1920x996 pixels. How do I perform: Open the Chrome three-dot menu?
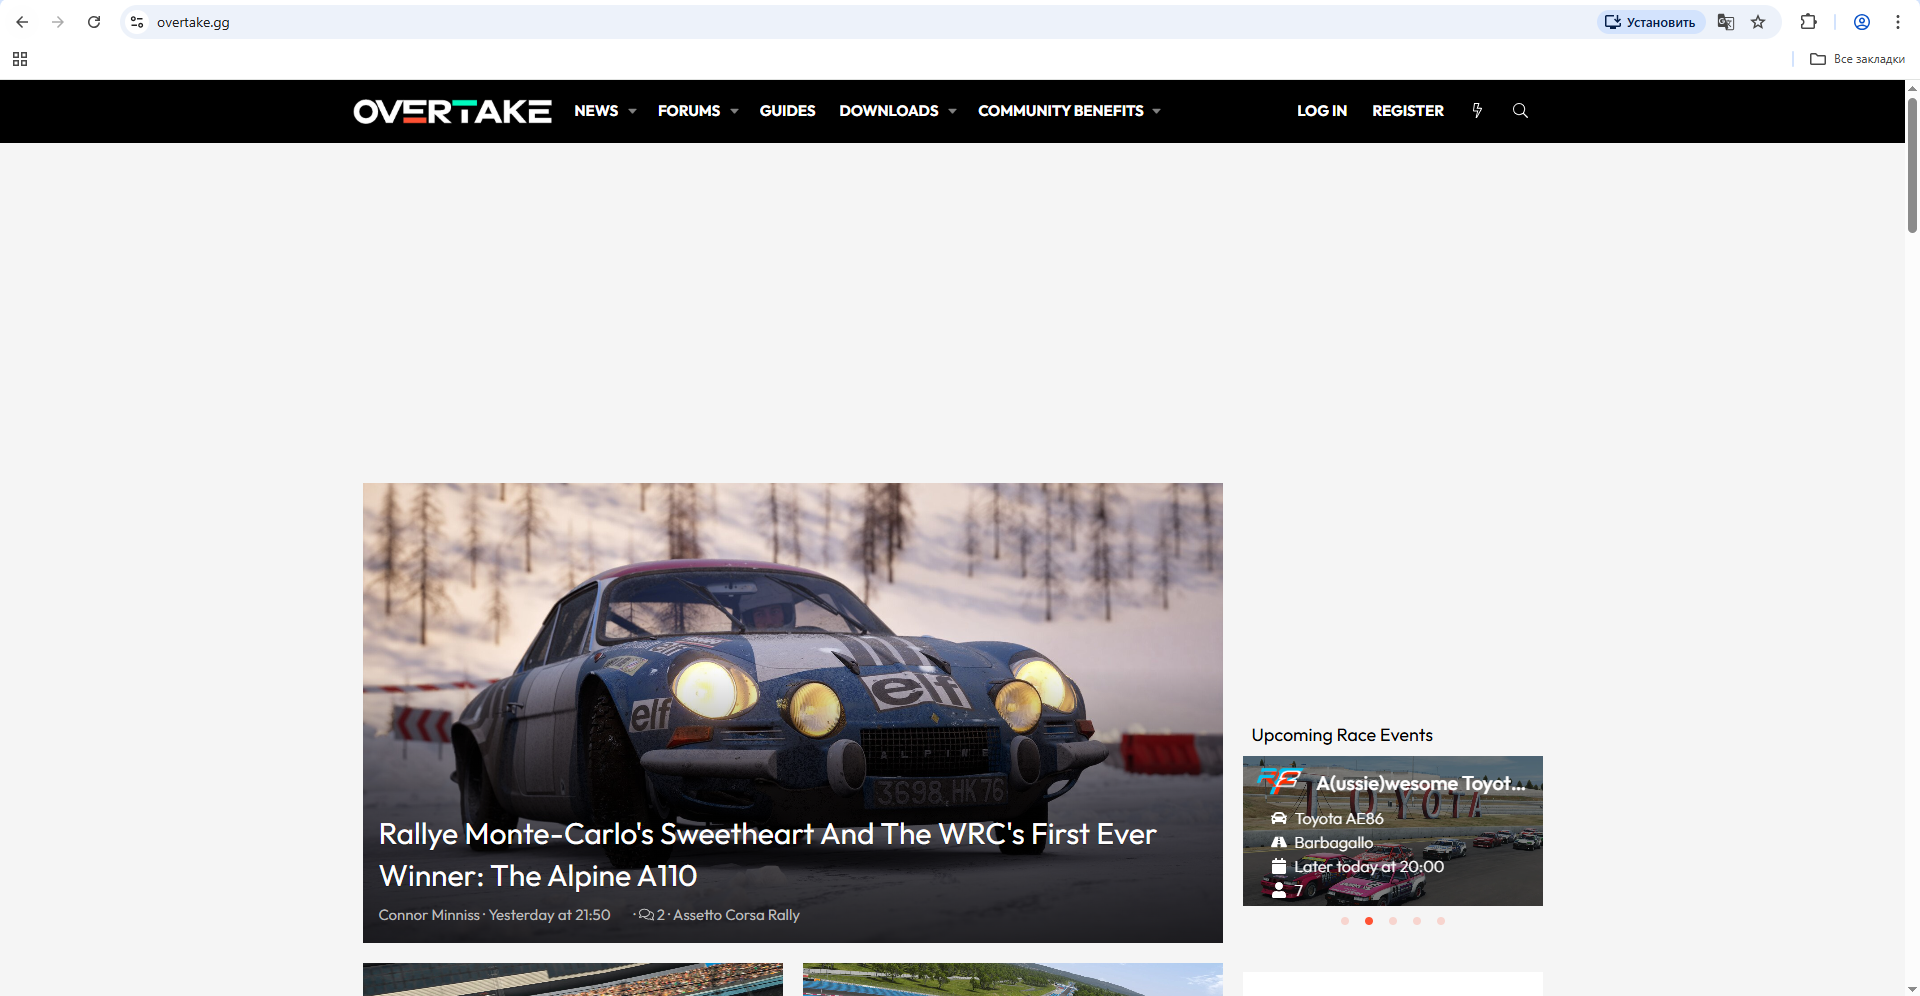pos(1898,22)
